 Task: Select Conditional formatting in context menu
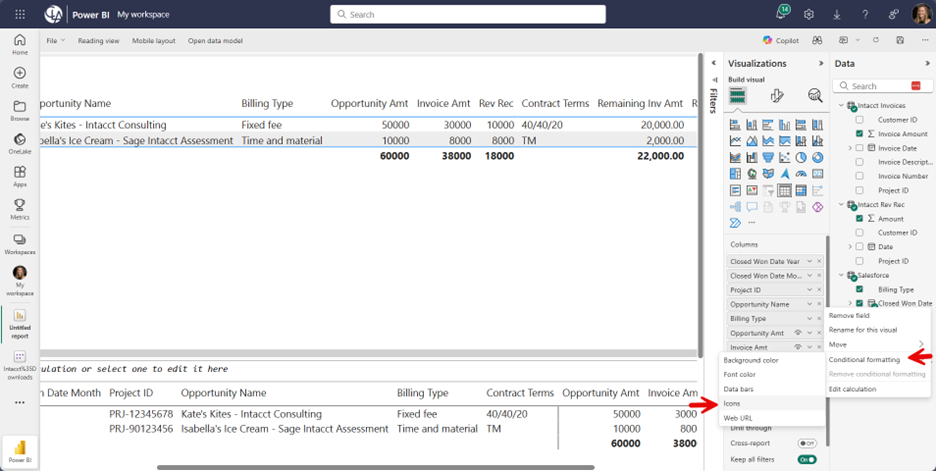tap(864, 359)
